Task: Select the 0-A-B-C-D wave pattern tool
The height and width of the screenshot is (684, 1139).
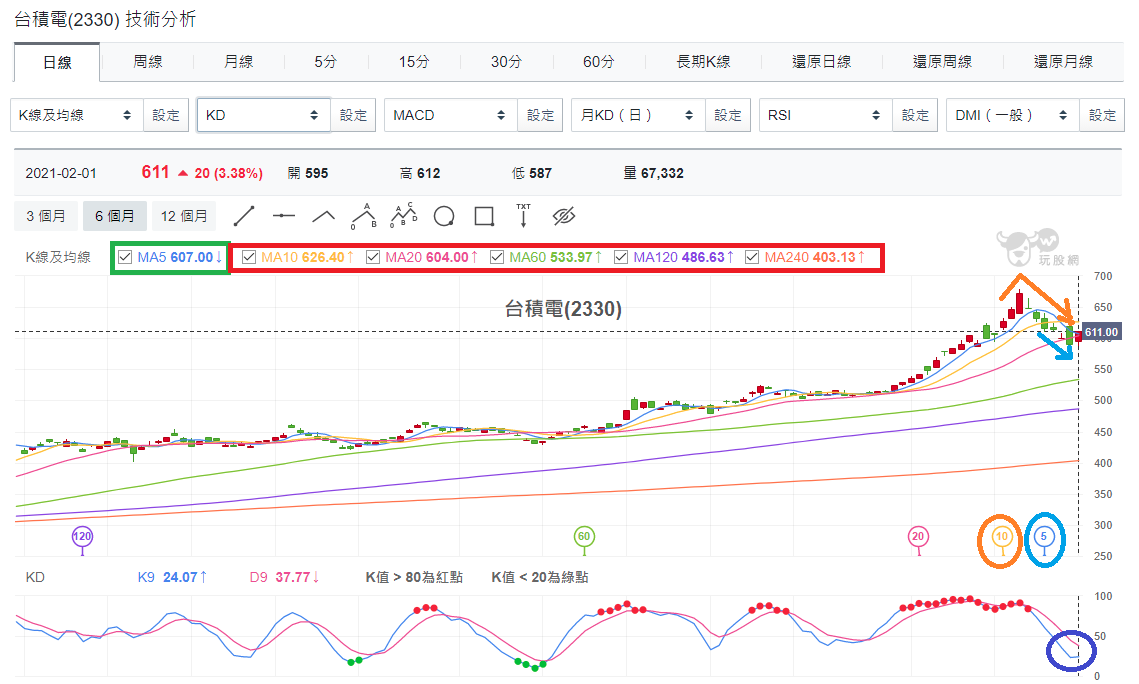Action: click(404, 216)
